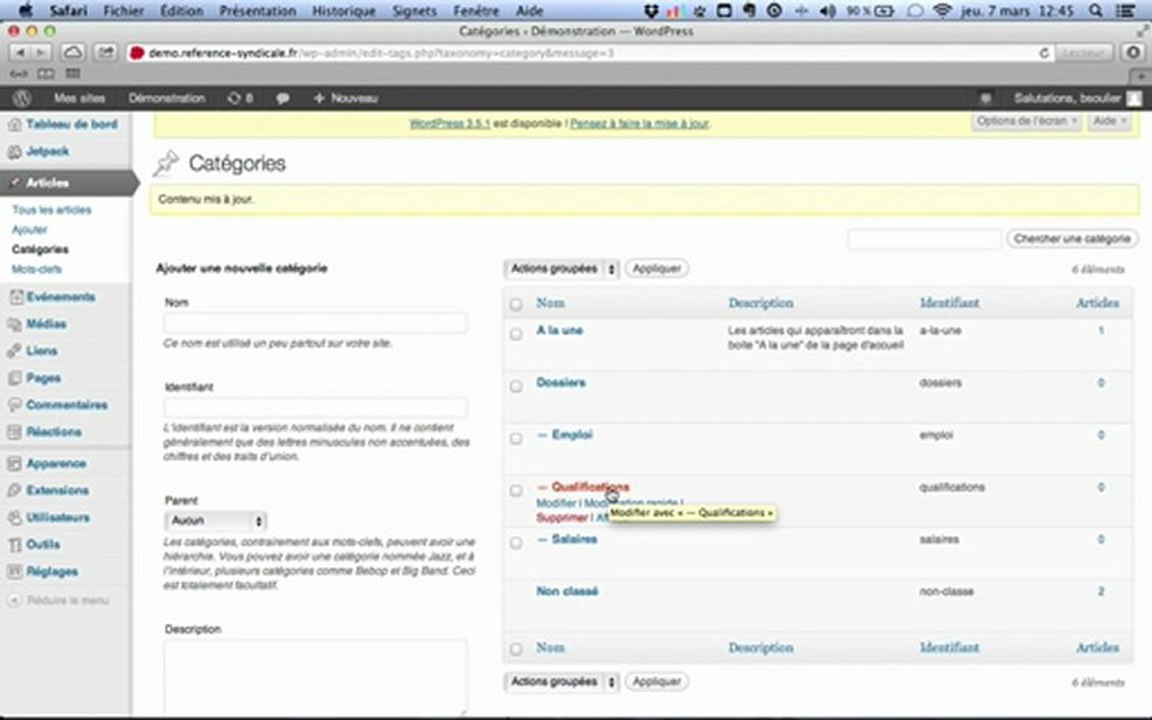
Task: Open the Signets menu
Action: 414,11
